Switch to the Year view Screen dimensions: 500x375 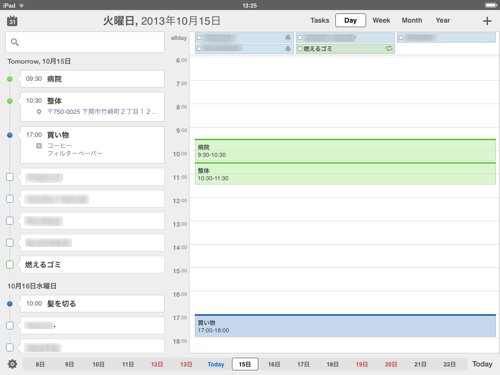click(x=443, y=20)
